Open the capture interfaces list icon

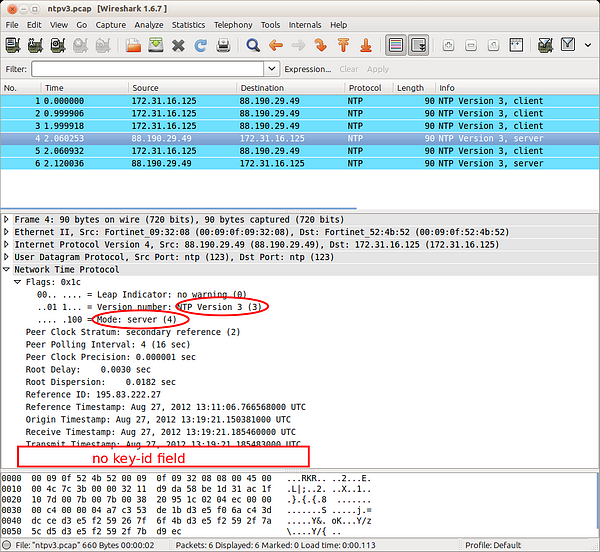(13, 45)
